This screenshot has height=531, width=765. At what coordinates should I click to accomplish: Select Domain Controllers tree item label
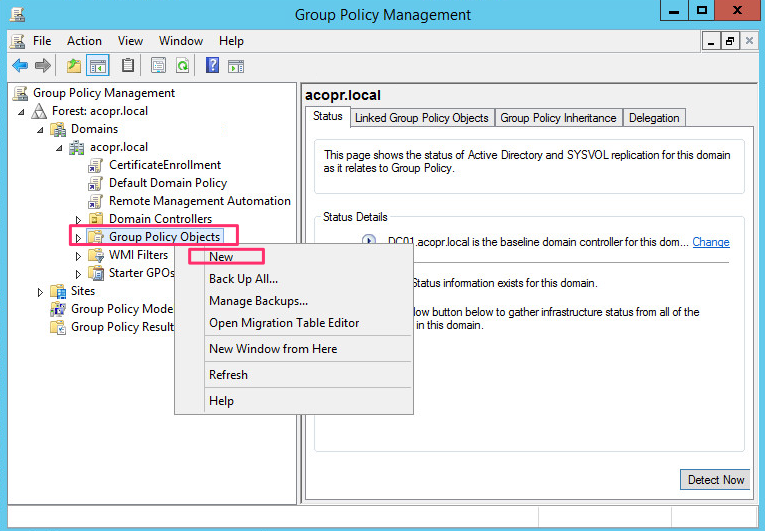[x=161, y=219]
